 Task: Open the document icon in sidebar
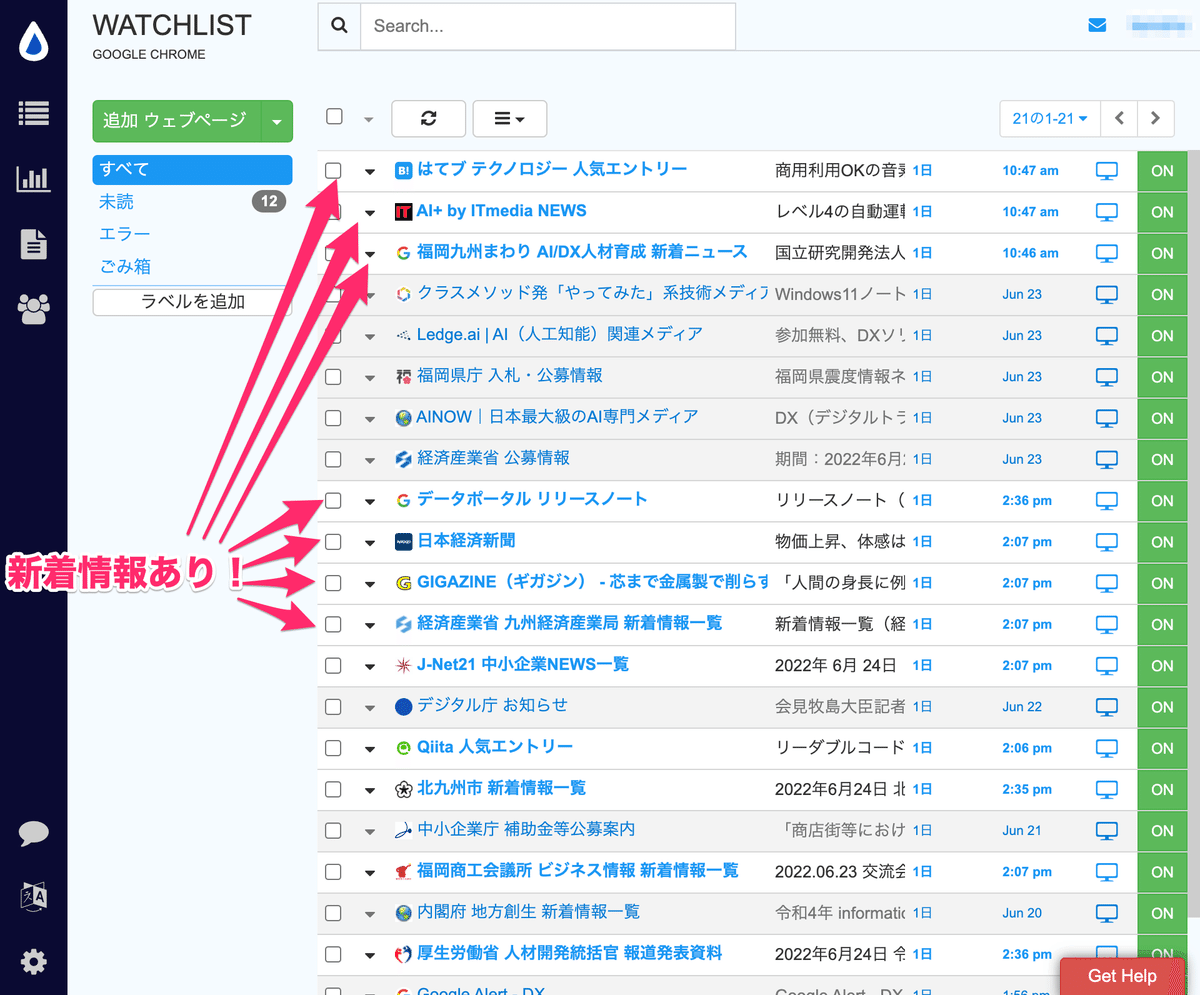coord(33,245)
